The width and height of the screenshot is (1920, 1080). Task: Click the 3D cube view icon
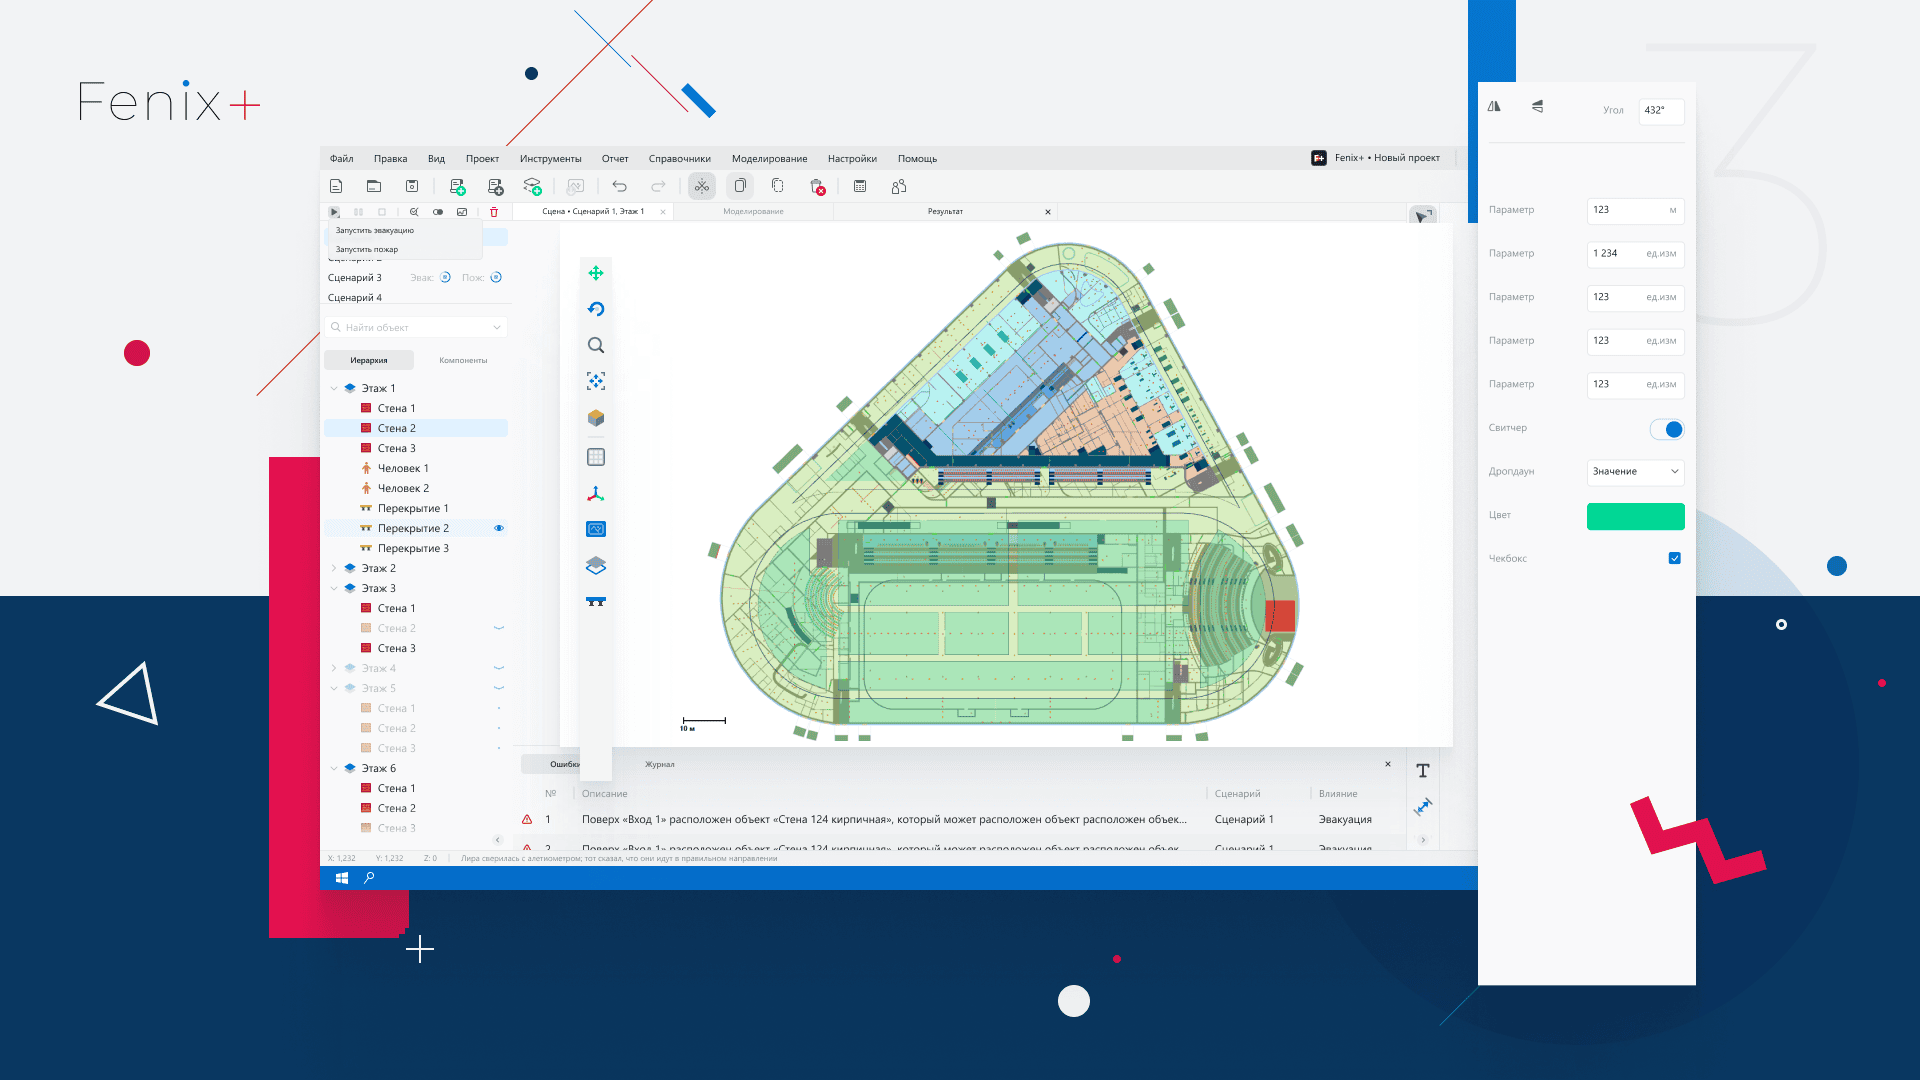click(x=596, y=418)
